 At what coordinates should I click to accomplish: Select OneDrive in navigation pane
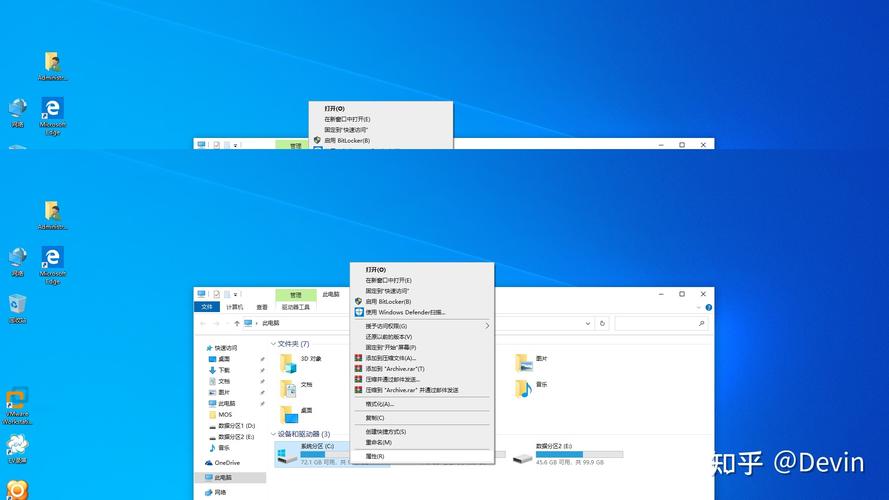tap(223, 463)
